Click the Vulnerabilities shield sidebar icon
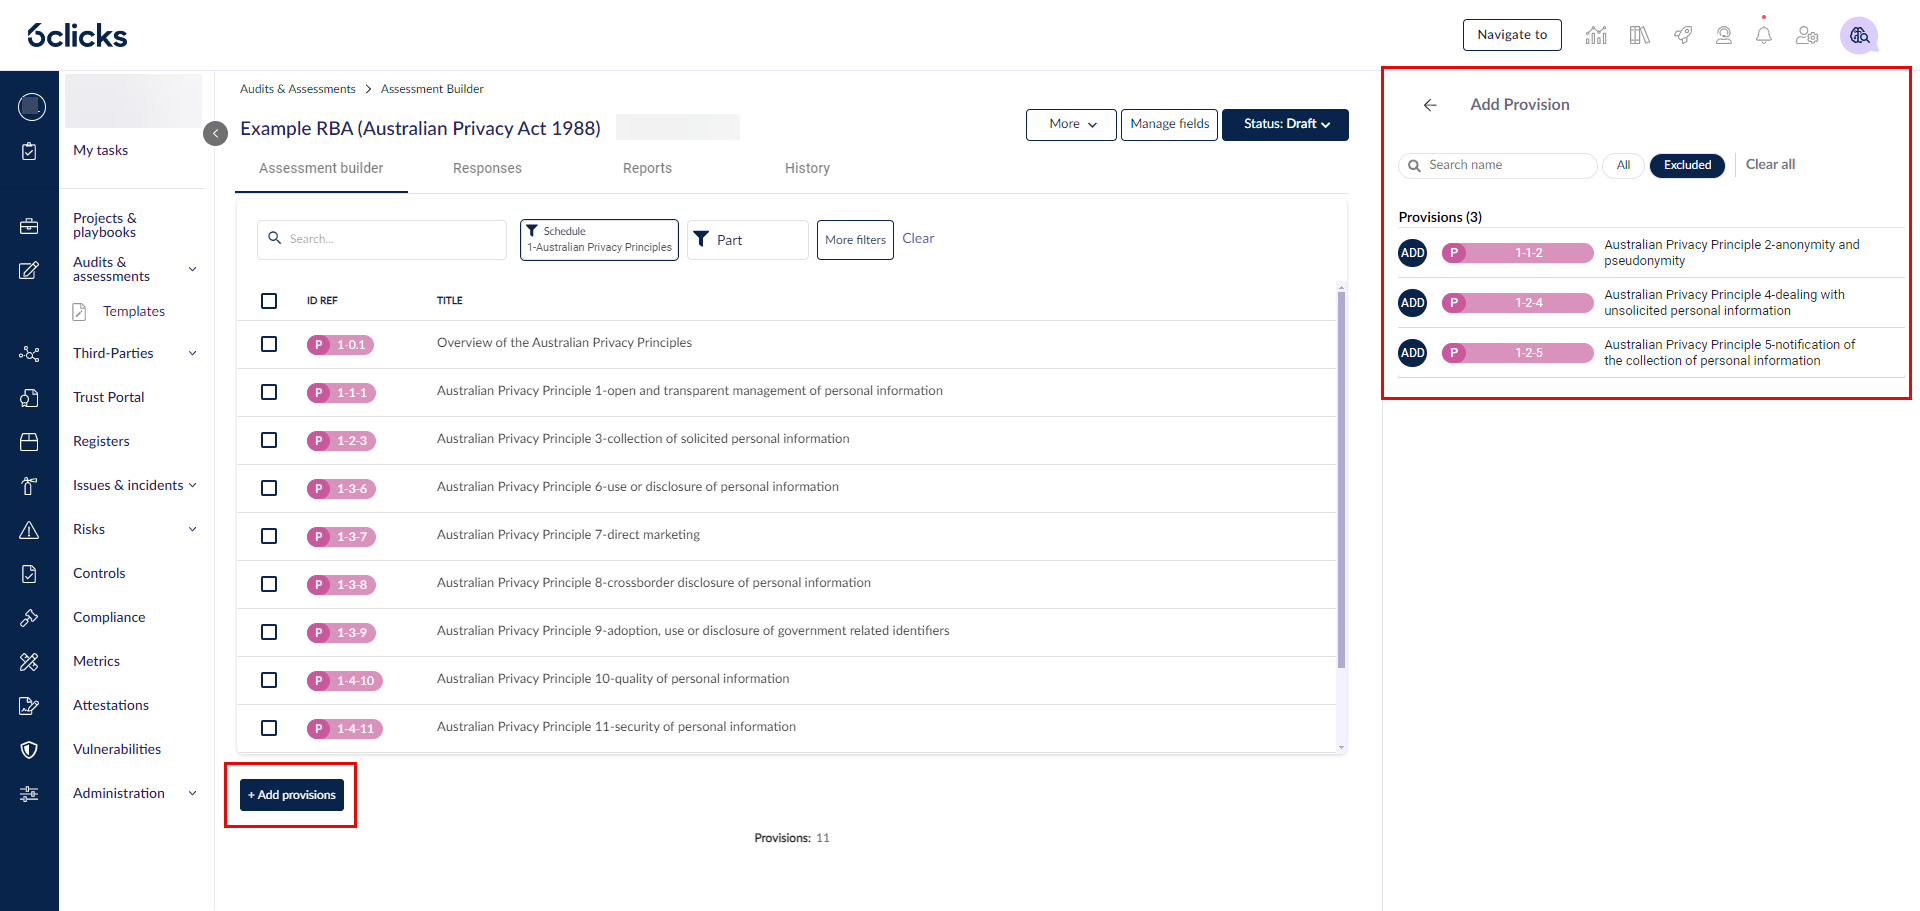Viewport: 1920px width, 911px height. (29, 750)
